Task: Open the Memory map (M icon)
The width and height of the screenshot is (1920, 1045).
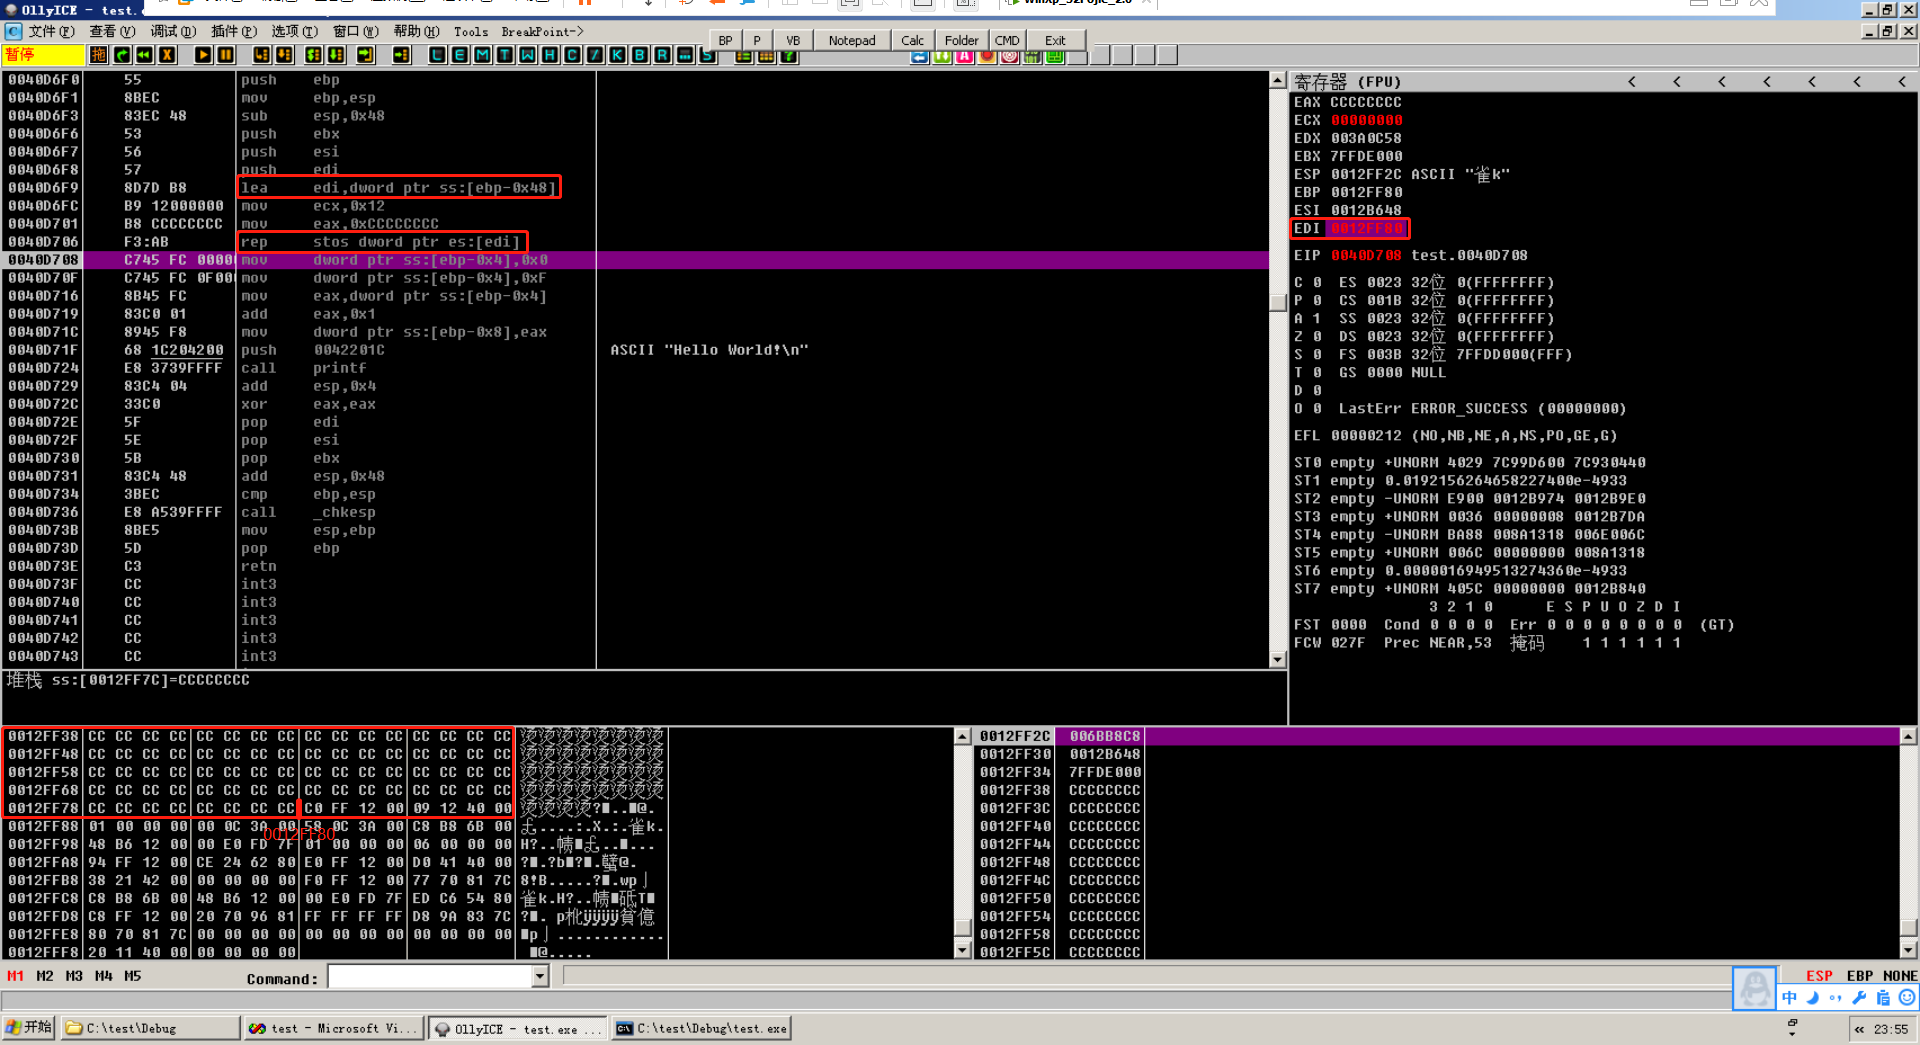Action: 482,55
